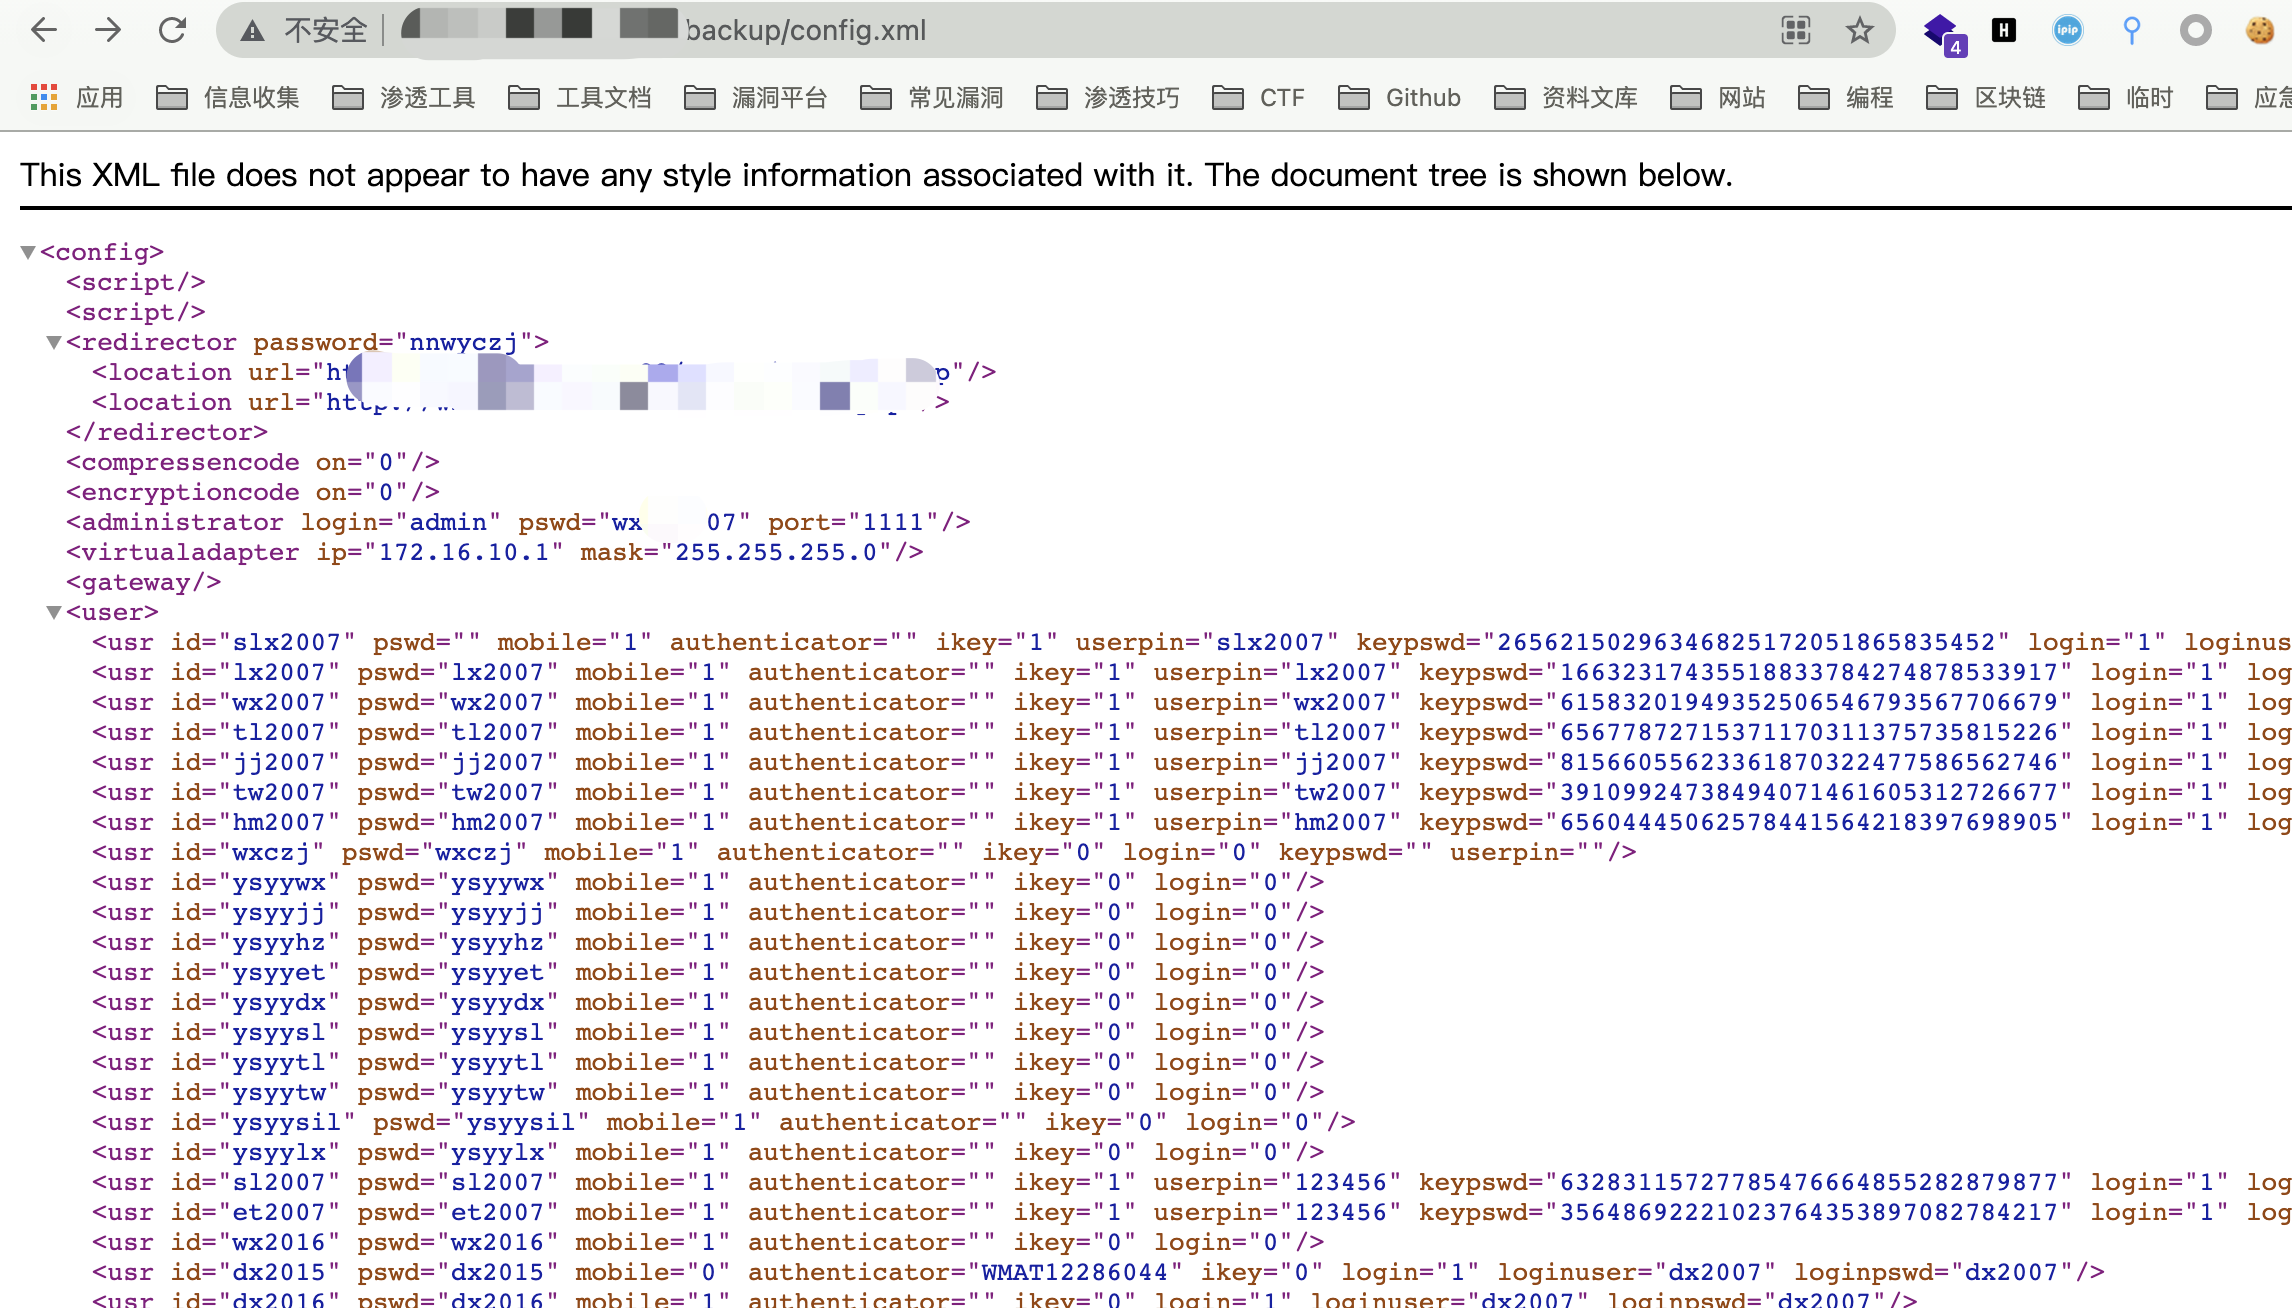Click the blue ipip extension icon

pos(2067,30)
